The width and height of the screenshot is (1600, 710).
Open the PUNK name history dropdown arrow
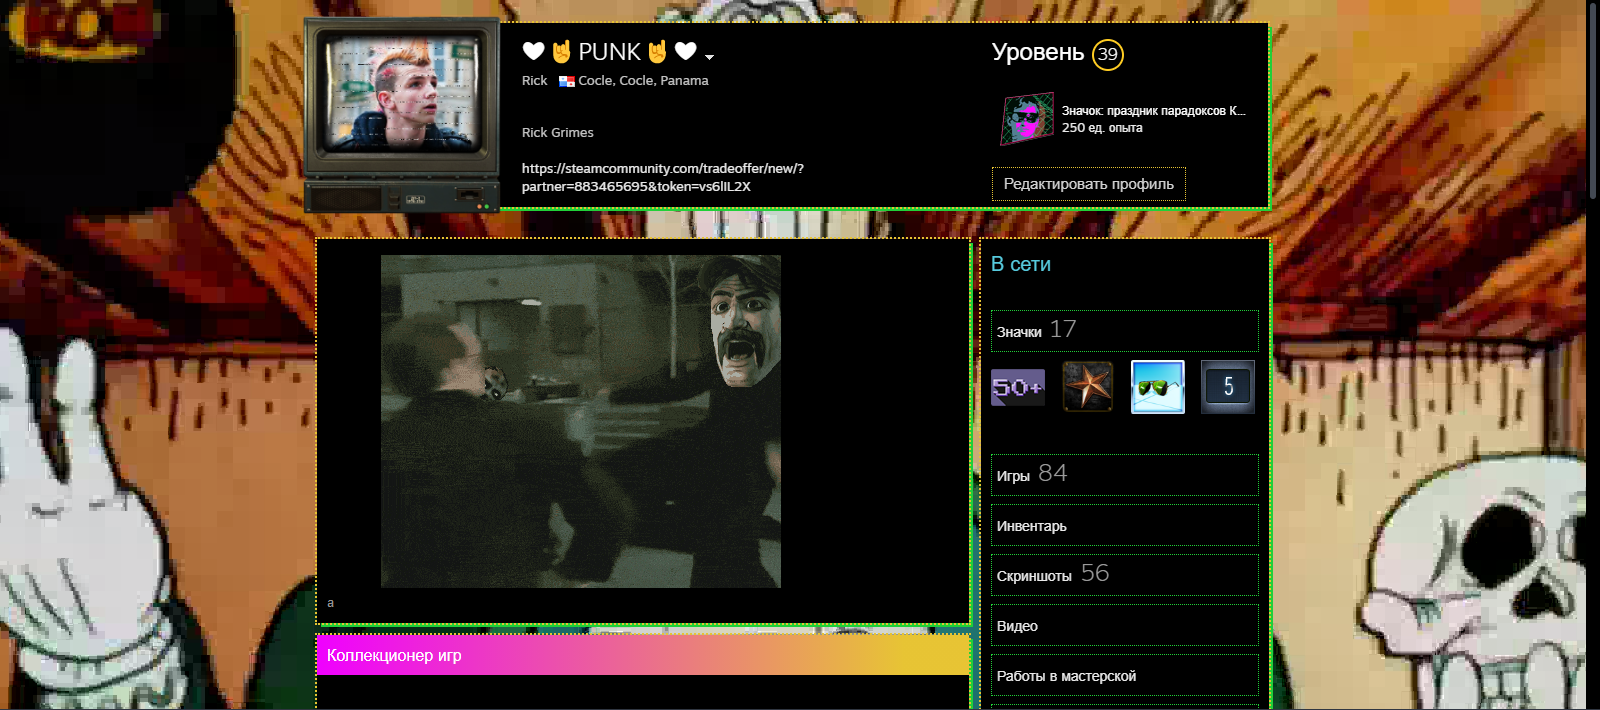709,57
